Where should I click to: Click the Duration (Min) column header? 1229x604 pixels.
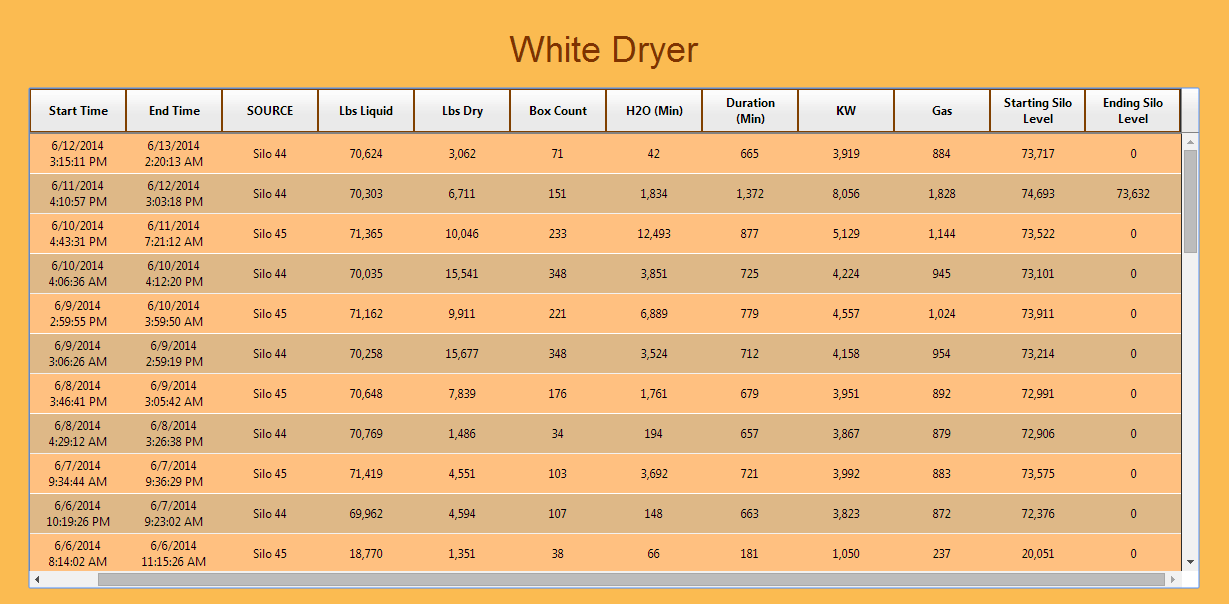[750, 111]
